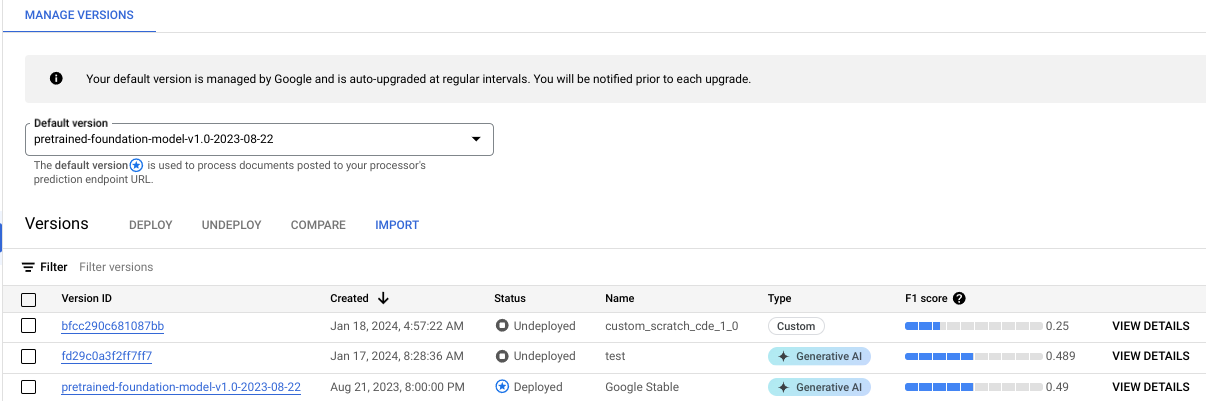Click the info icon in the notification banner
The width and height of the screenshot is (1206, 401).
click(x=57, y=78)
